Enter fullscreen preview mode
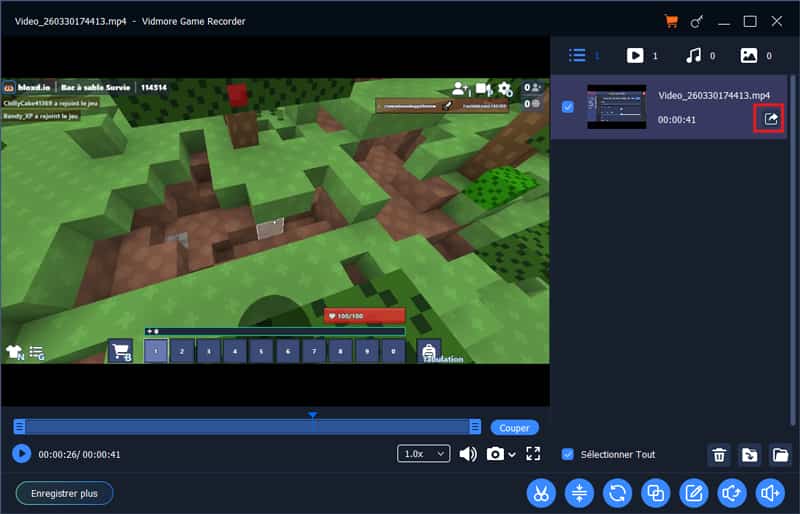 pyautogui.click(x=533, y=453)
